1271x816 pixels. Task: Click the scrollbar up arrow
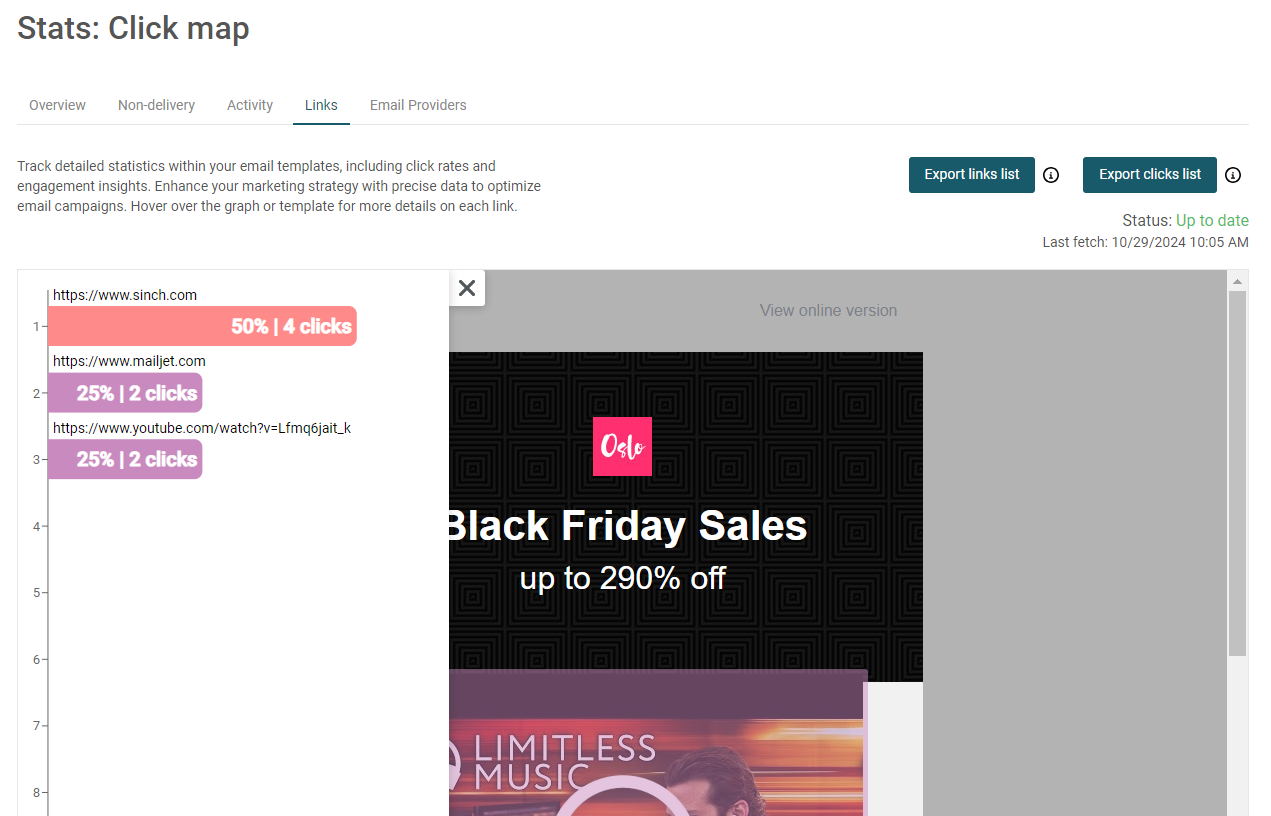point(1237,281)
